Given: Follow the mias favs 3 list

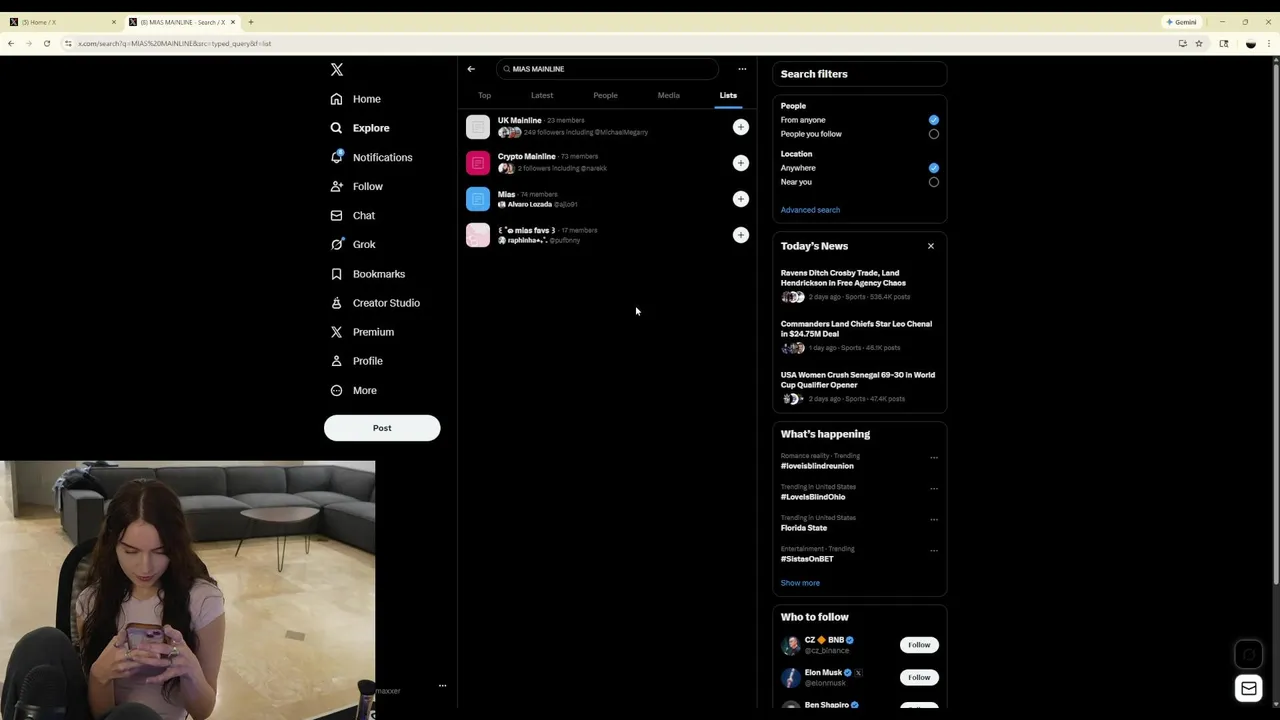Looking at the screenshot, I should click(741, 235).
